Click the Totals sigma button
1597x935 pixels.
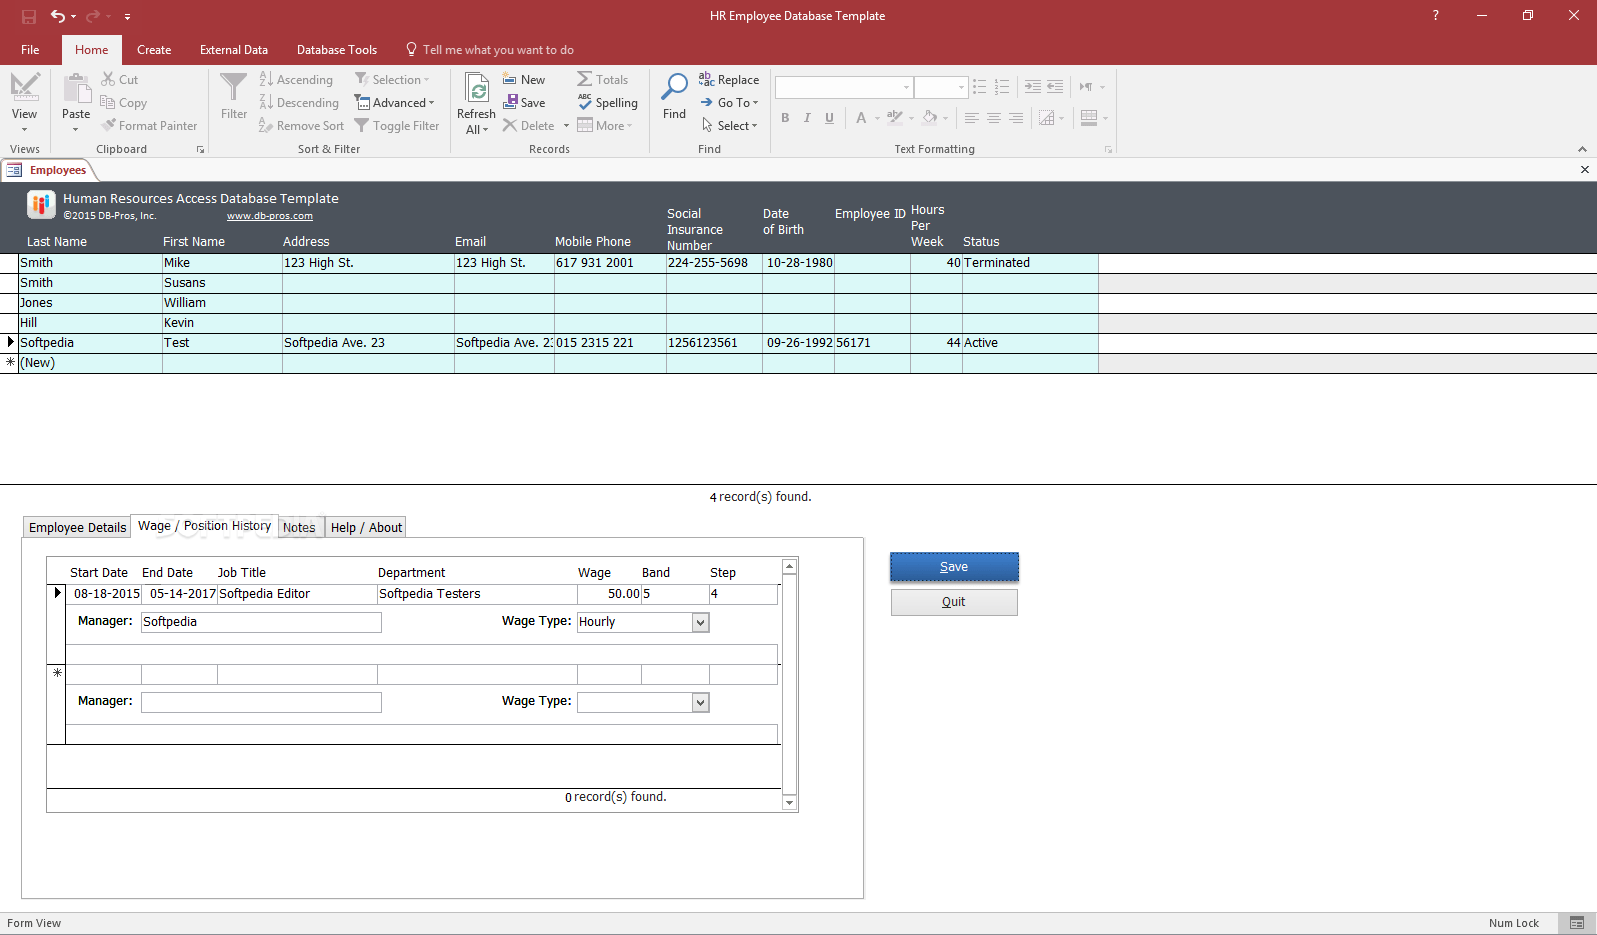point(603,79)
